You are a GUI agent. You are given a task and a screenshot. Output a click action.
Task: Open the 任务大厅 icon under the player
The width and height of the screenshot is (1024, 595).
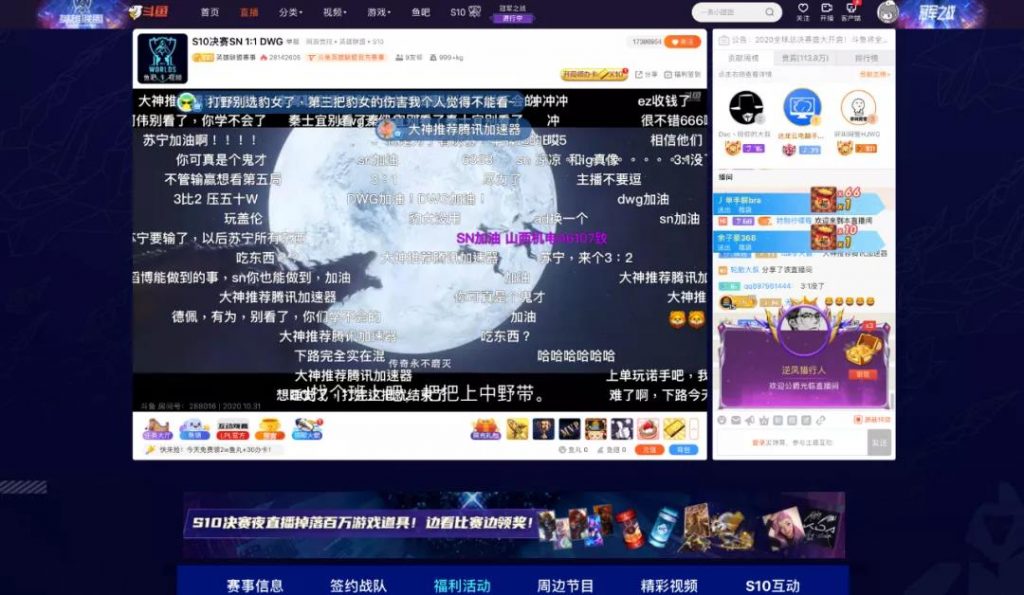tap(157, 429)
